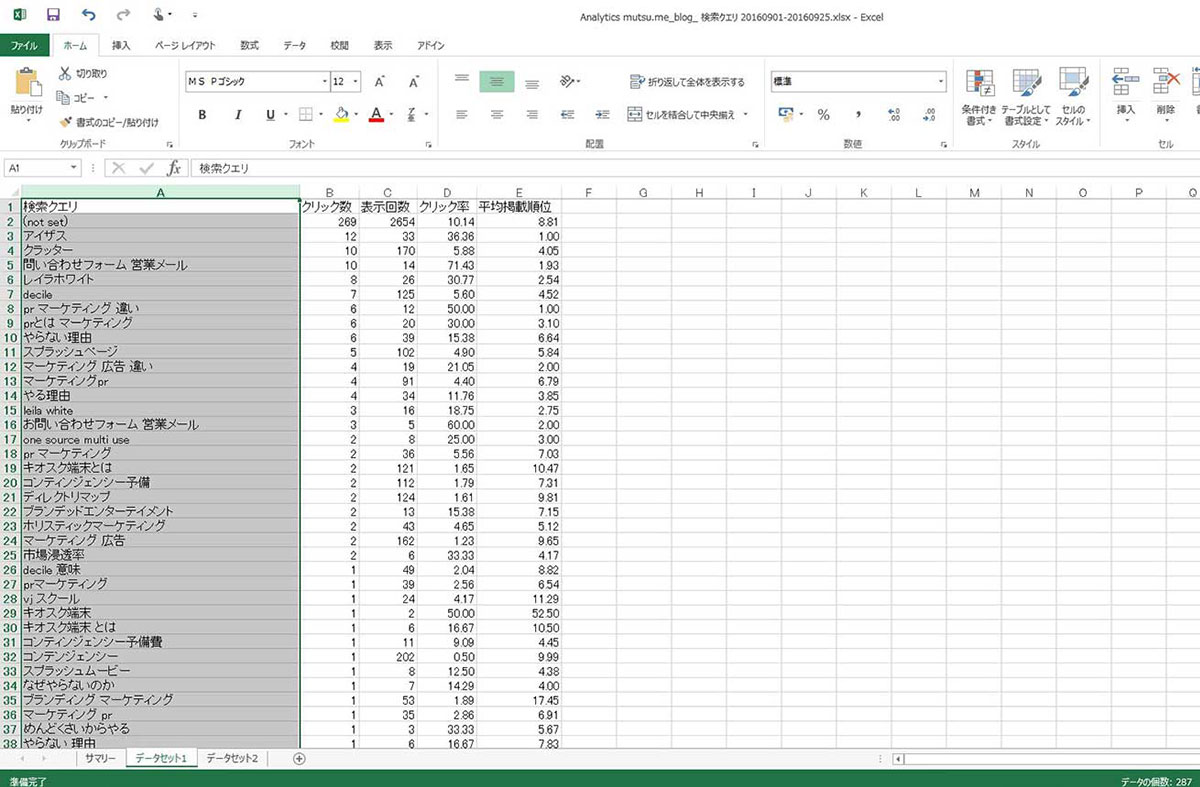
Task: Switch to Formulas (数式) tab
Action: tap(249, 45)
